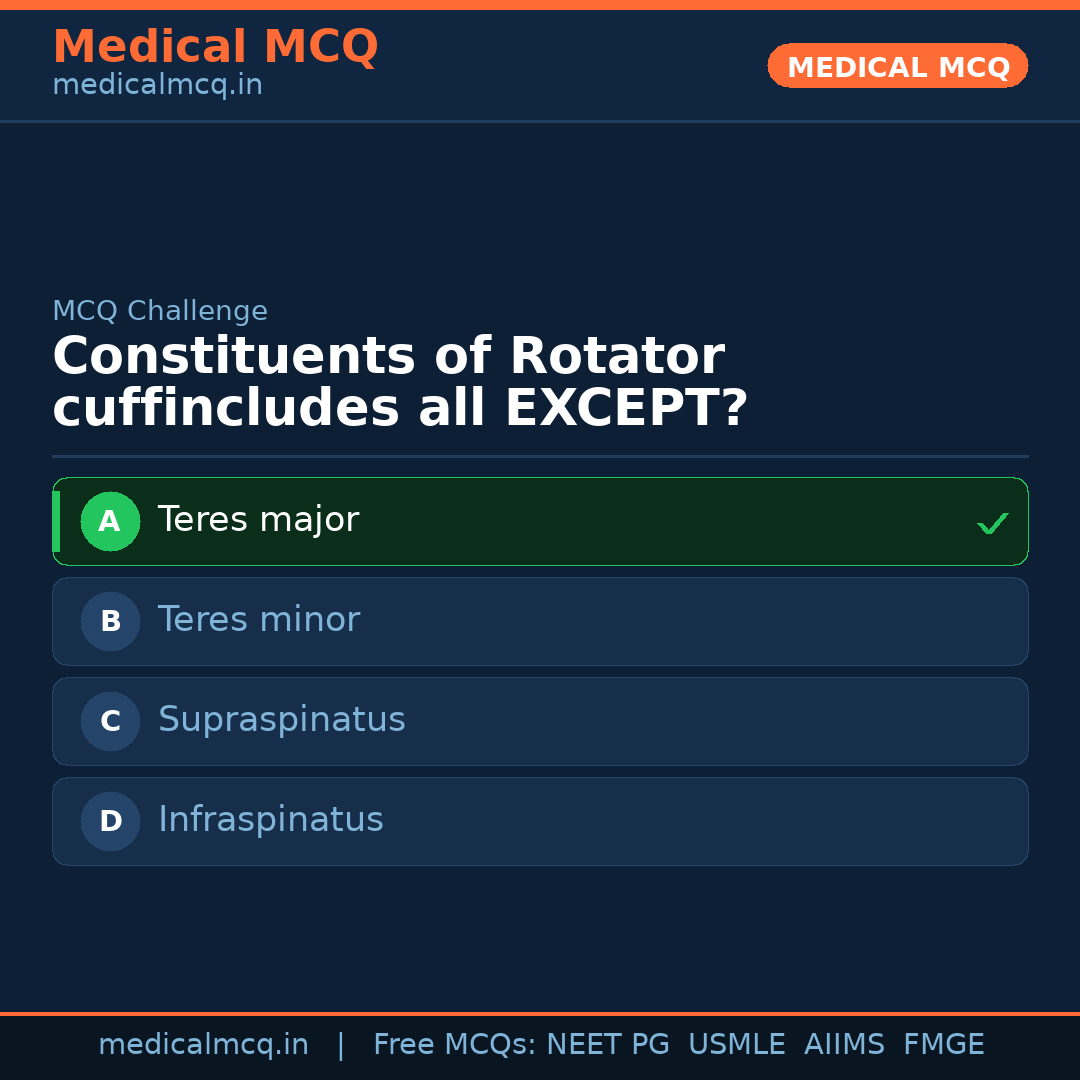Image resolution: width=1080 pixels, height=1080 pixels.
Task: Click the circular D badge on Infraspinatus
Action: (x=110, y=821)
